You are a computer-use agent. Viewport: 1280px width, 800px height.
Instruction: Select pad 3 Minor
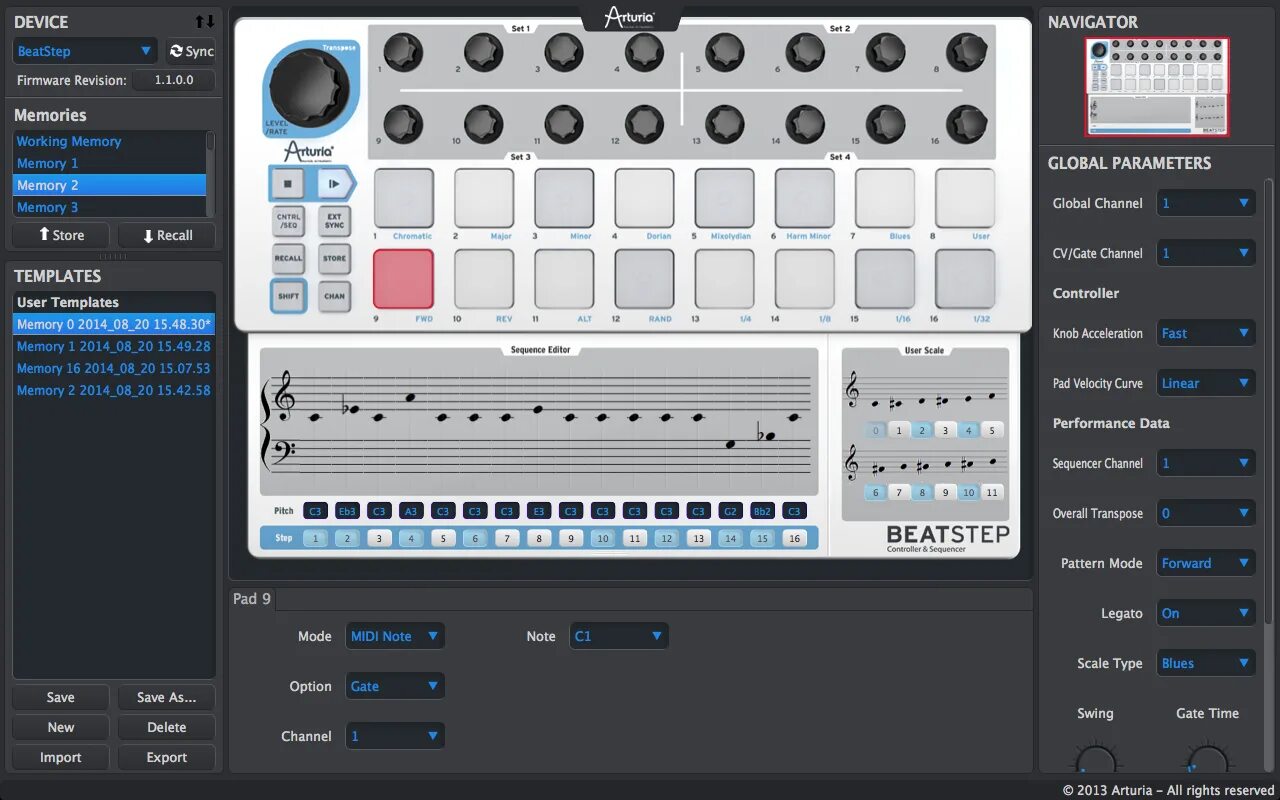[564, 198]
